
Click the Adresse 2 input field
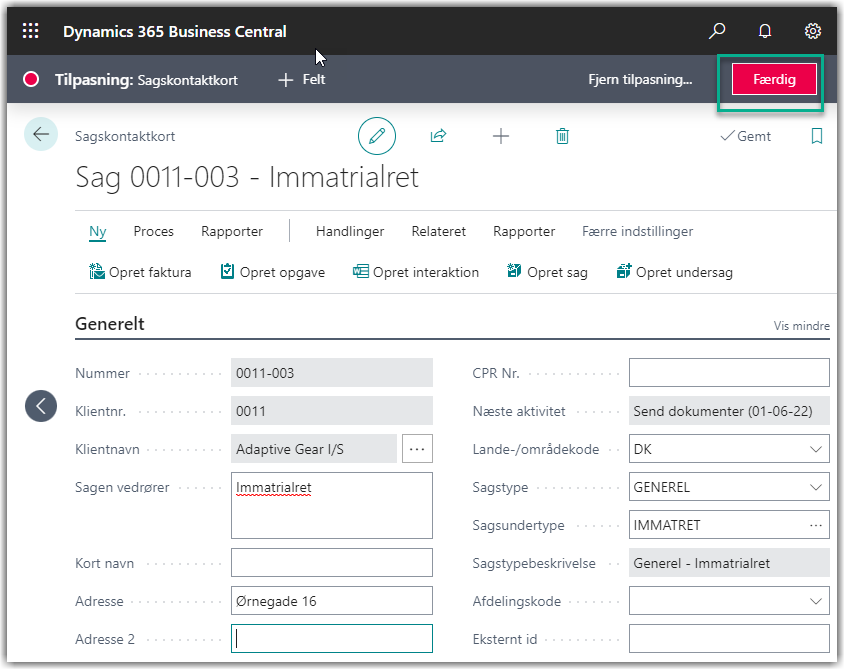(331, 639)
